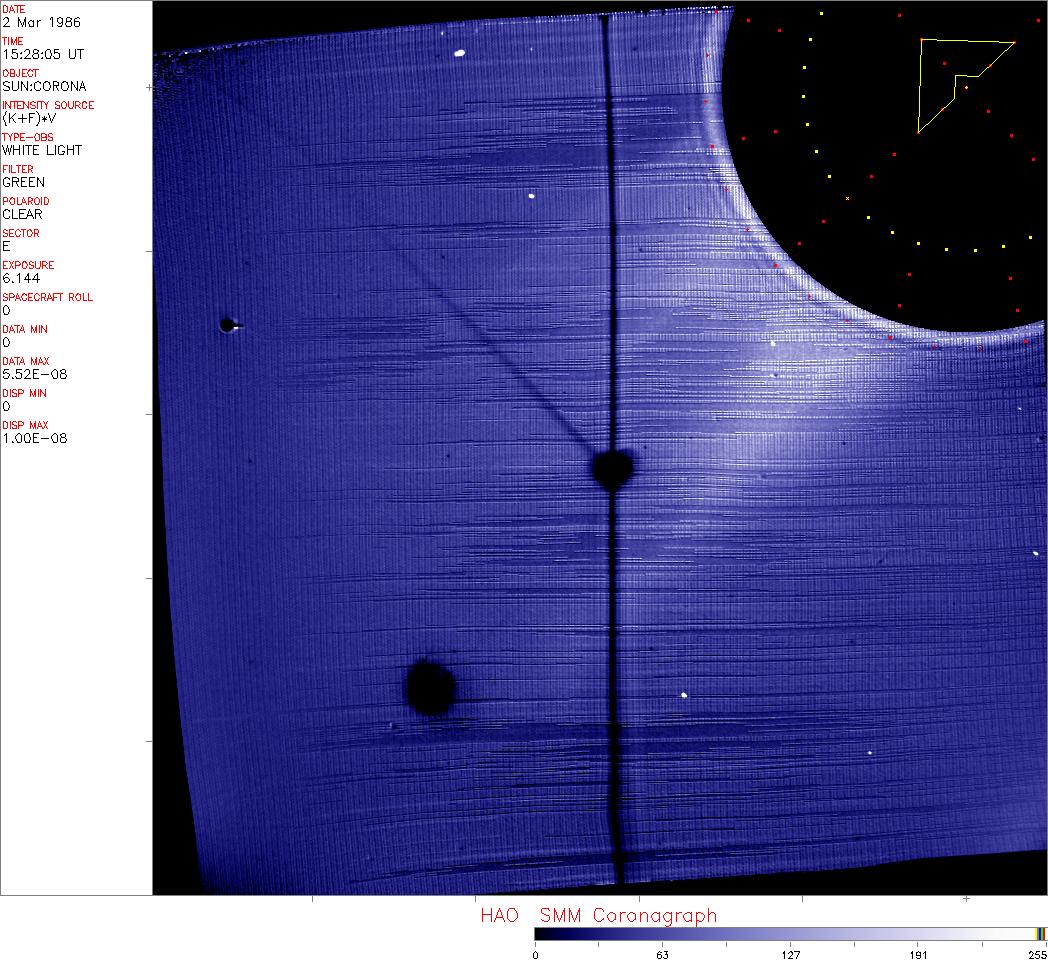This screenshot has width=1048, height=960.
Task: Select the sector value 'E'
Action: pos(6,247)
